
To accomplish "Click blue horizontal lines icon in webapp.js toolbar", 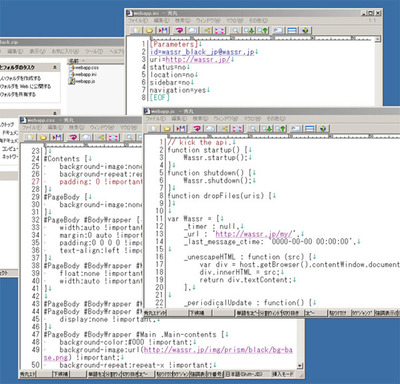I will click(x=310, y=129).
